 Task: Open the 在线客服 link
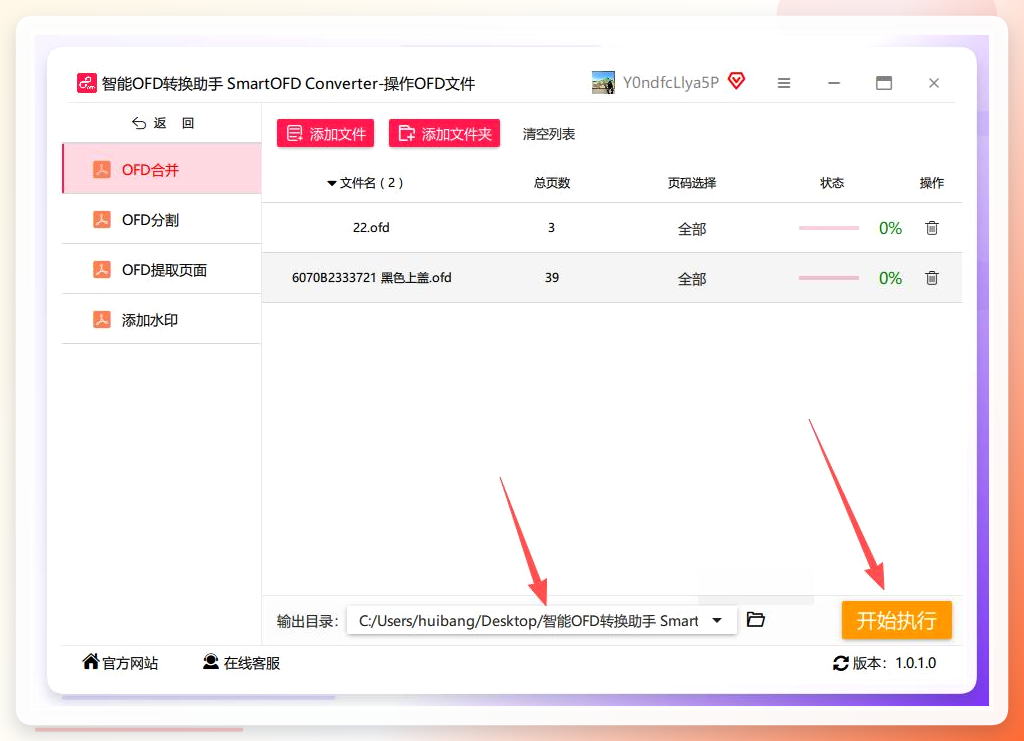(251, 663)
